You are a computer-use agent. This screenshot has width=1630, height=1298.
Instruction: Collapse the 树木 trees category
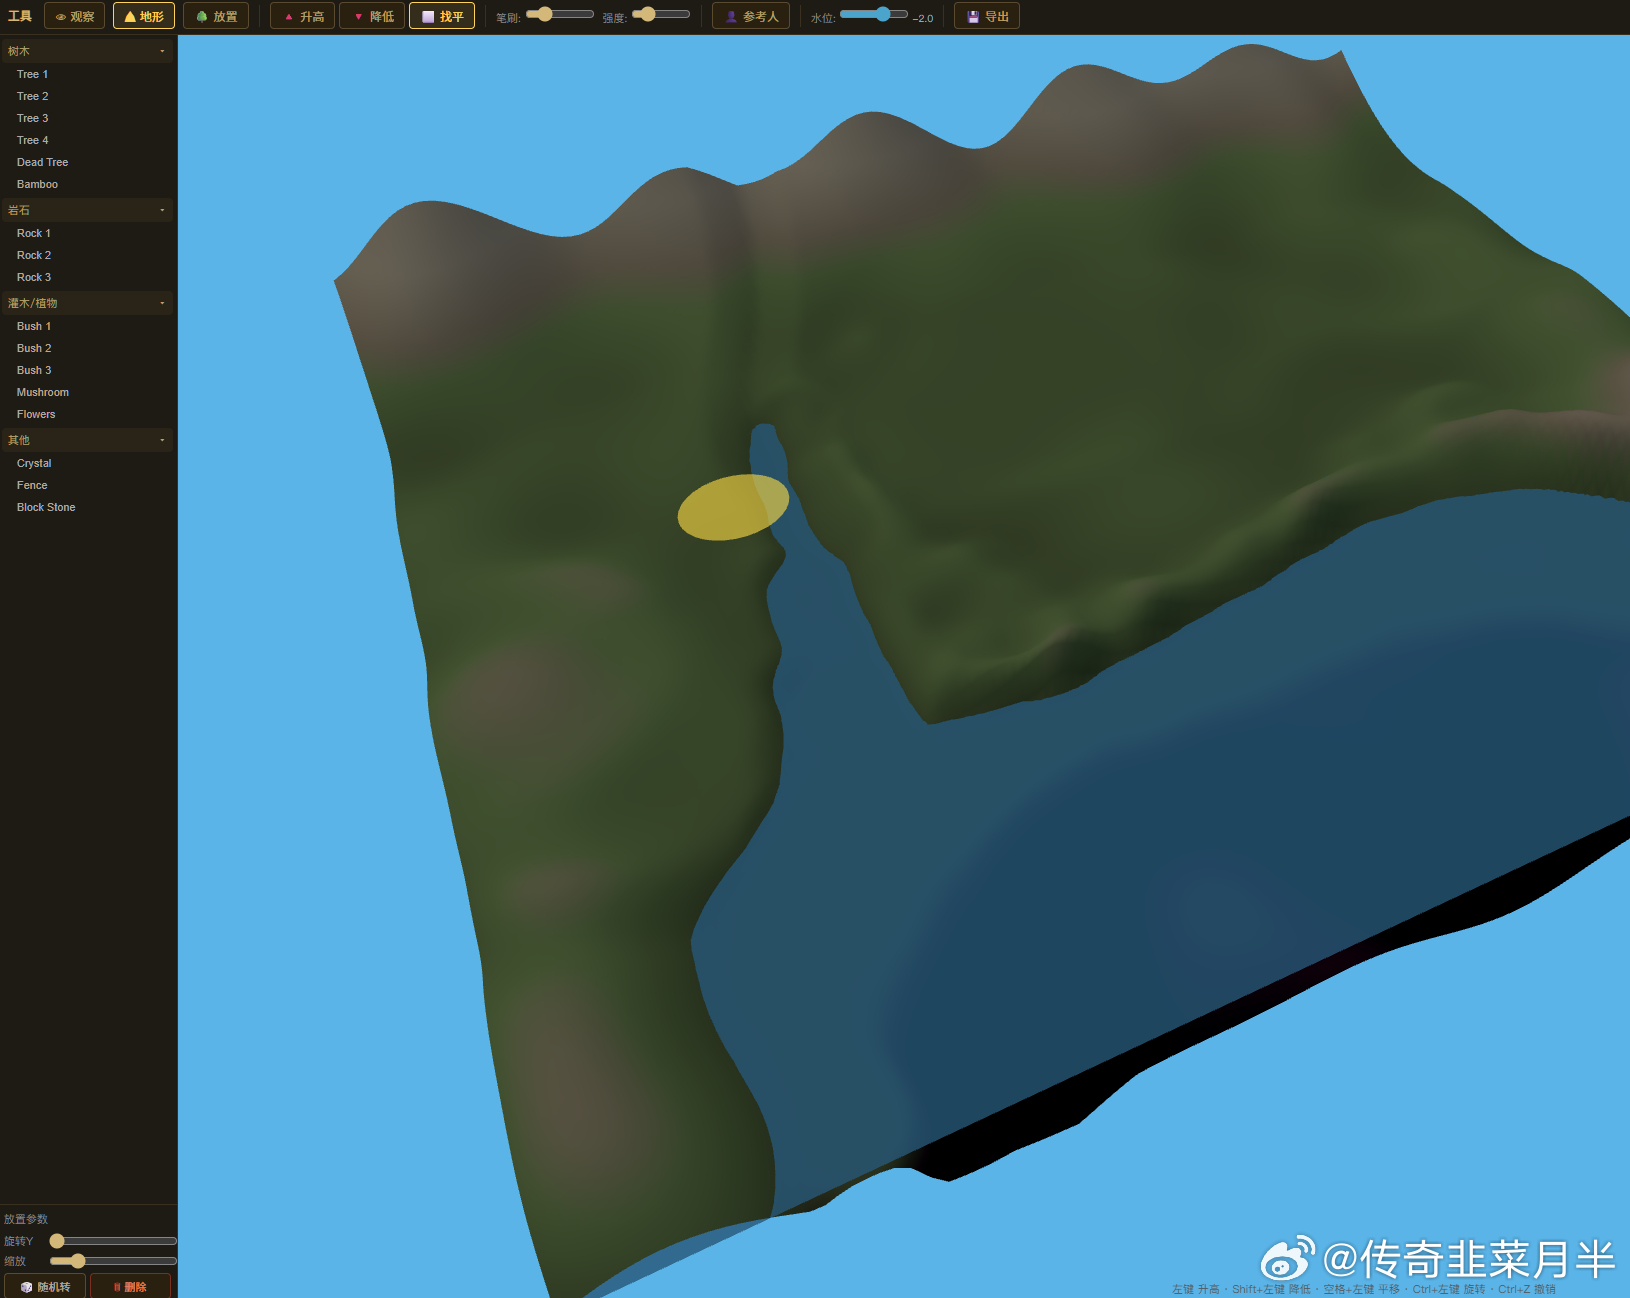[x=88, y=51]
